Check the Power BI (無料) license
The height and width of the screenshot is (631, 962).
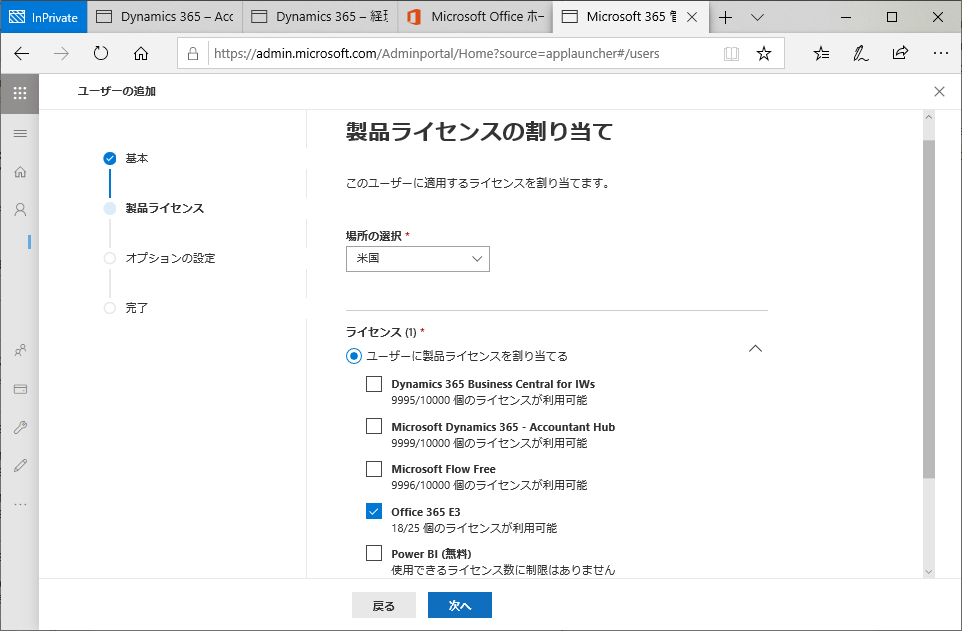point(374,553)
